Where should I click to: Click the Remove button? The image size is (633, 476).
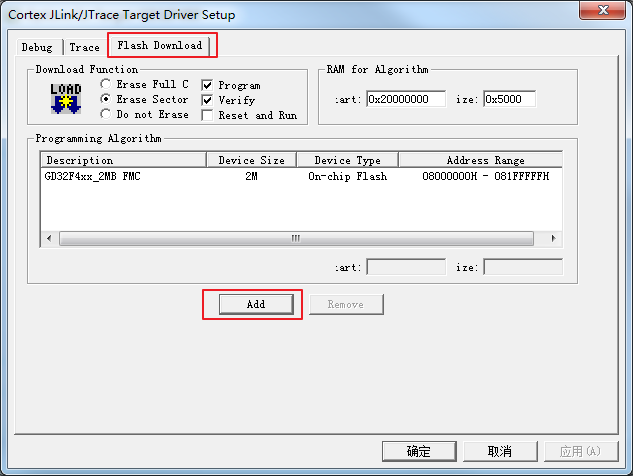[346, 304]
